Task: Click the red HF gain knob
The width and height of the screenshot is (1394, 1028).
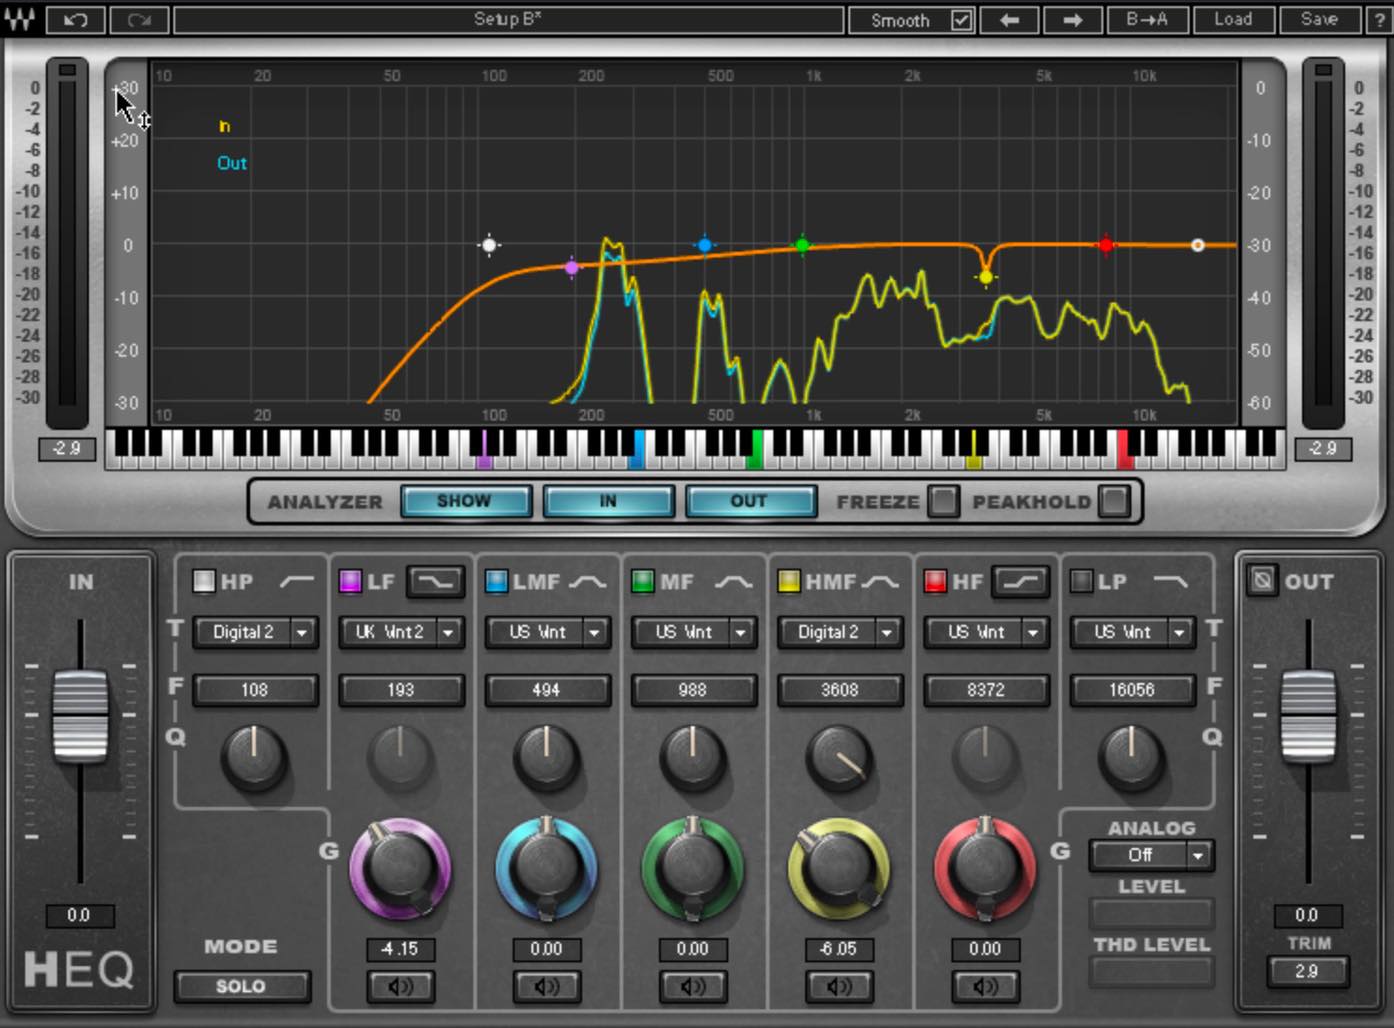Action: point(985,868)
